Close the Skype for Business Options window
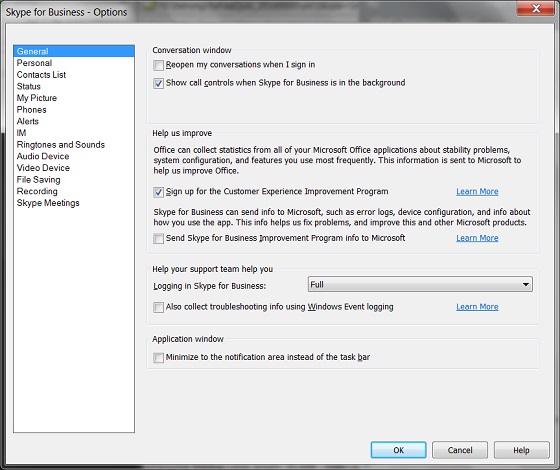The width and height of the screenshot is (560, 470). (x=535, y=8)
